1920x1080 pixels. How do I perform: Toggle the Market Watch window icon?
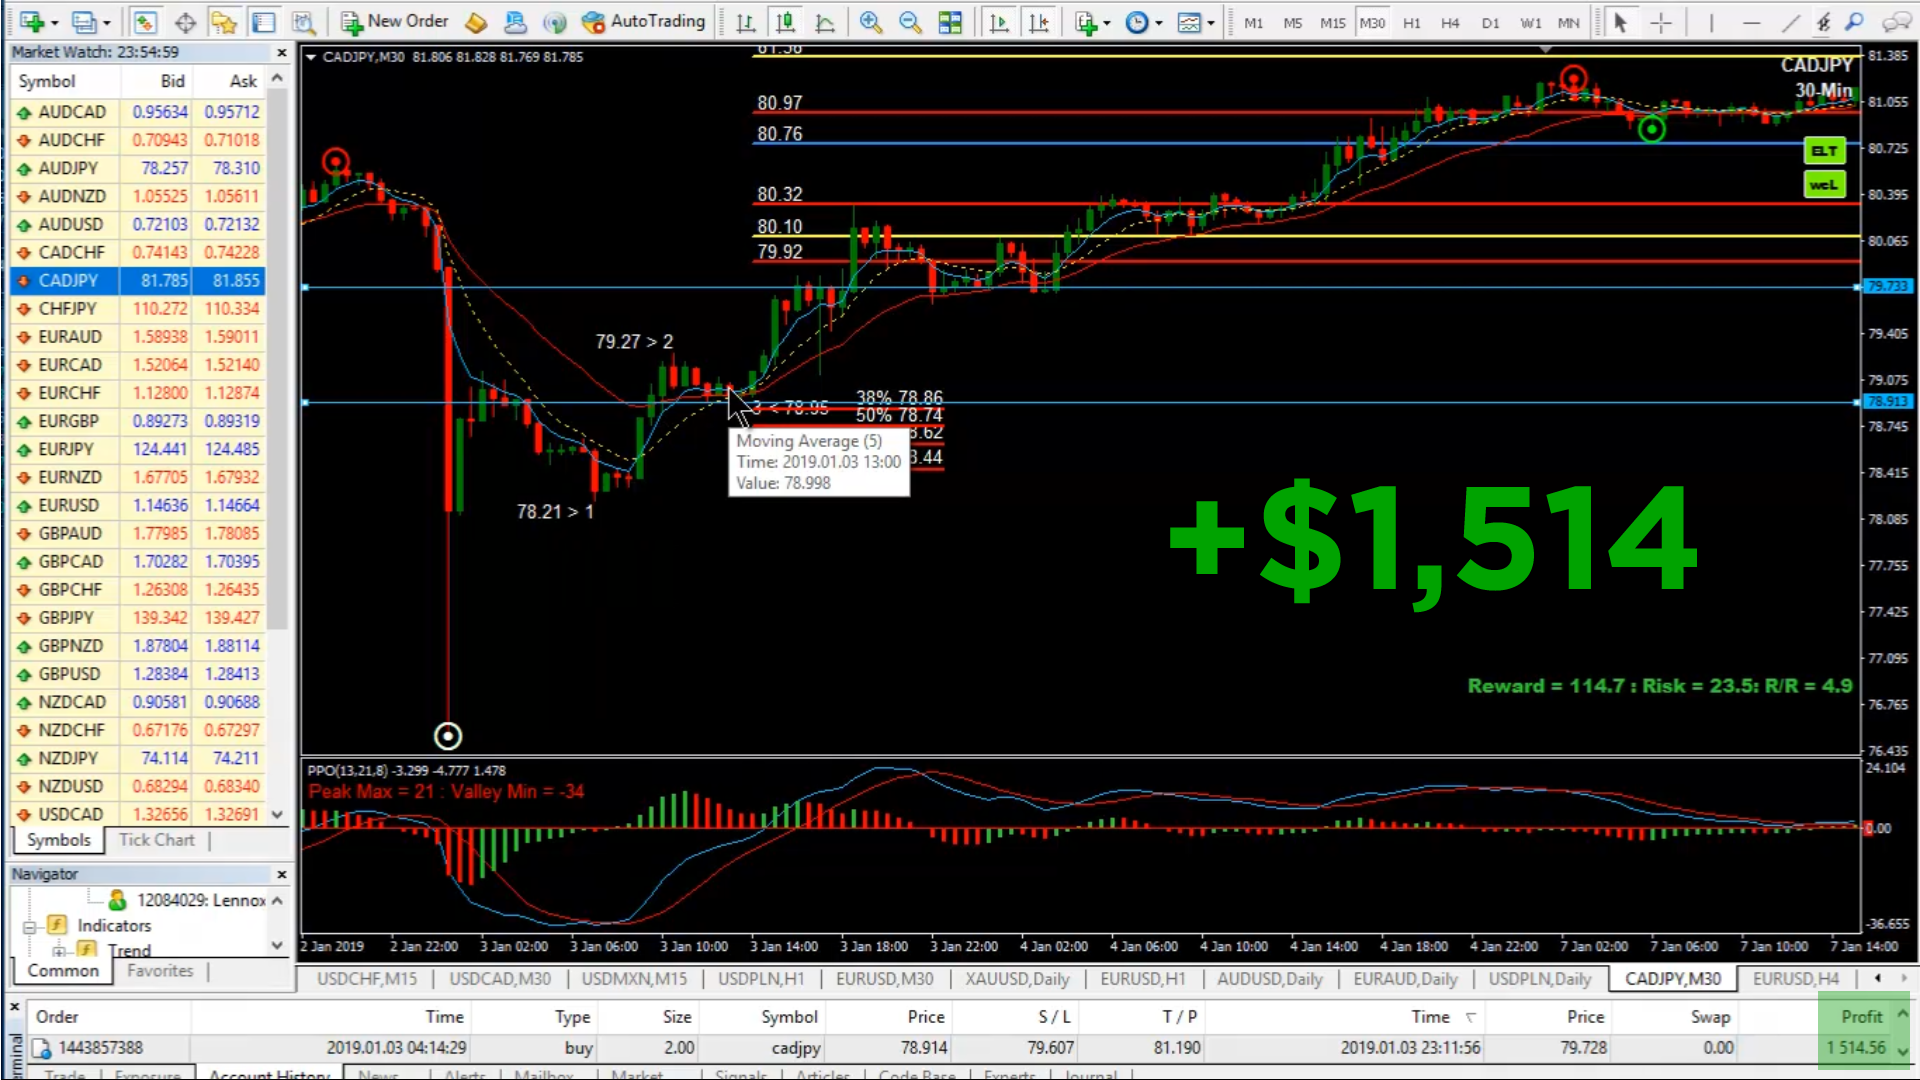pos(145,22)
